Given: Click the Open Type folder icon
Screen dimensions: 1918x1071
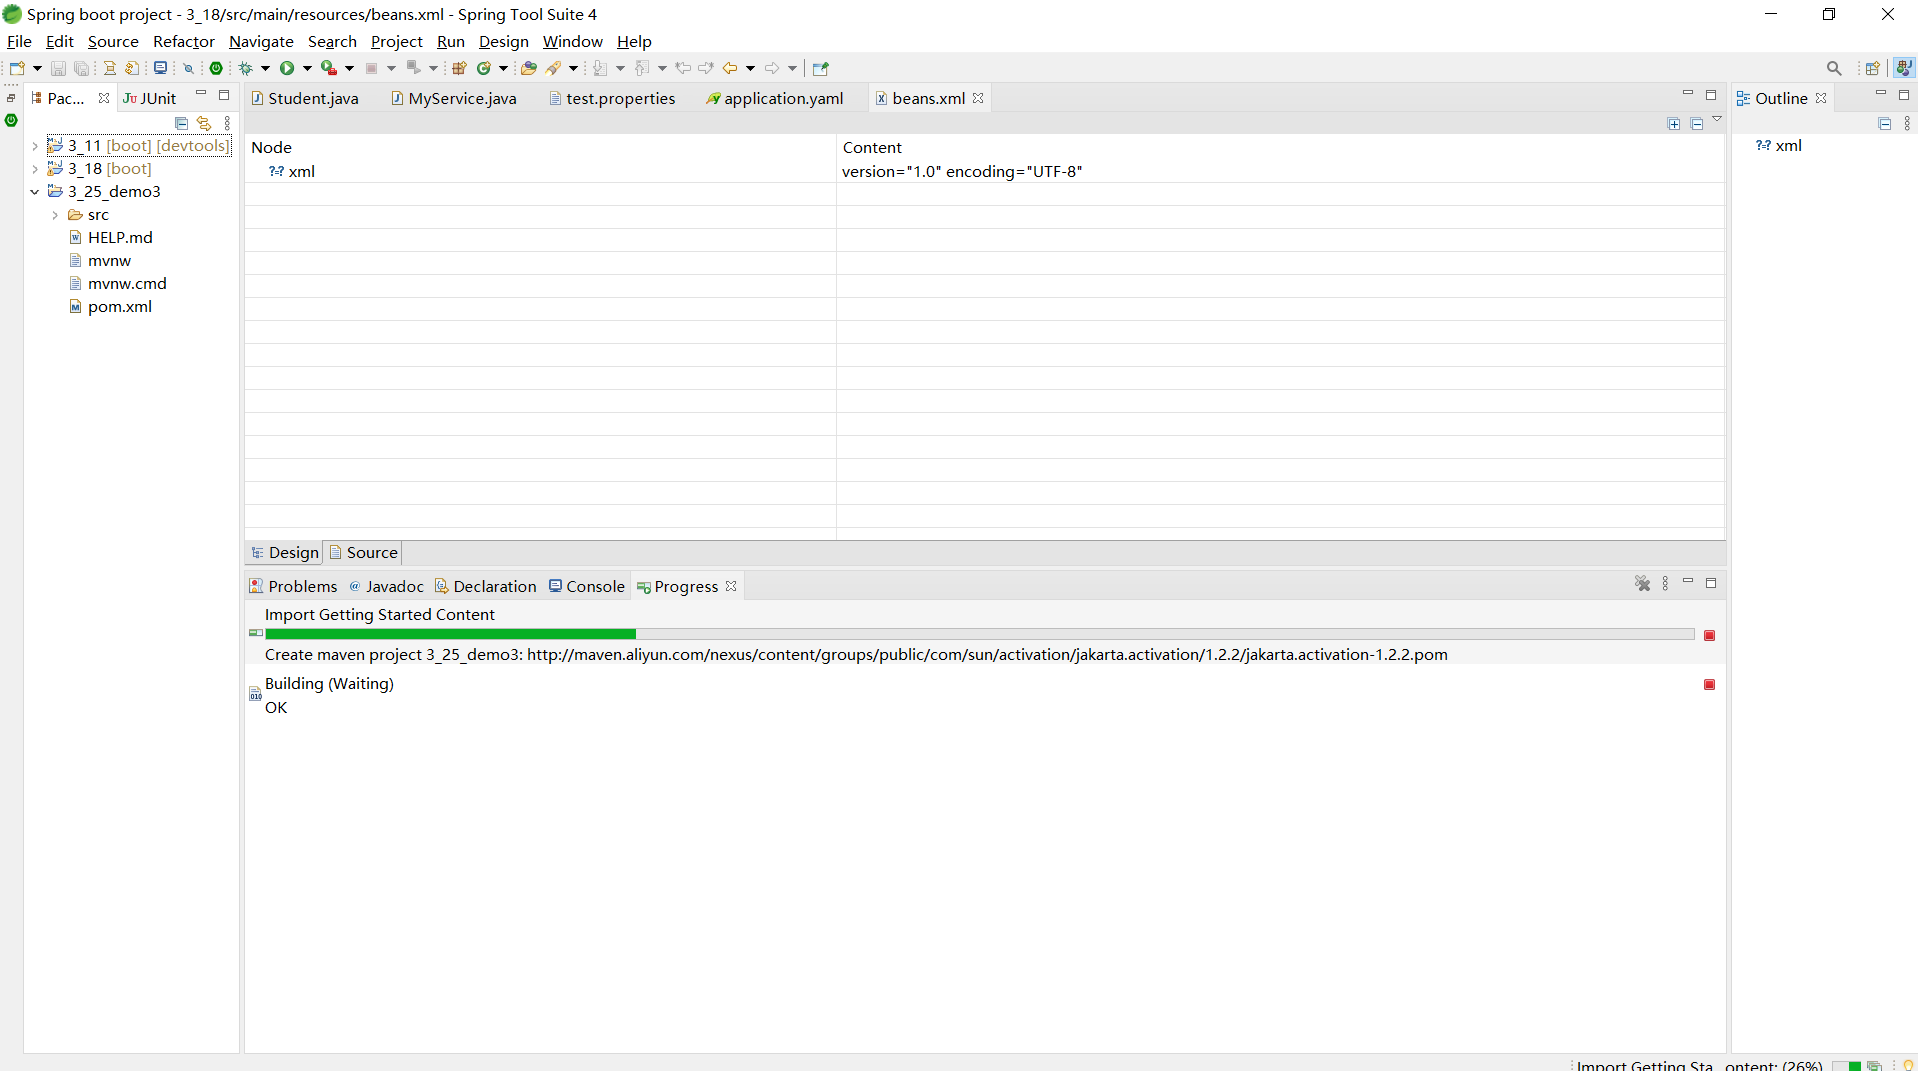Looking at the screenshot, I should [529, 68].
